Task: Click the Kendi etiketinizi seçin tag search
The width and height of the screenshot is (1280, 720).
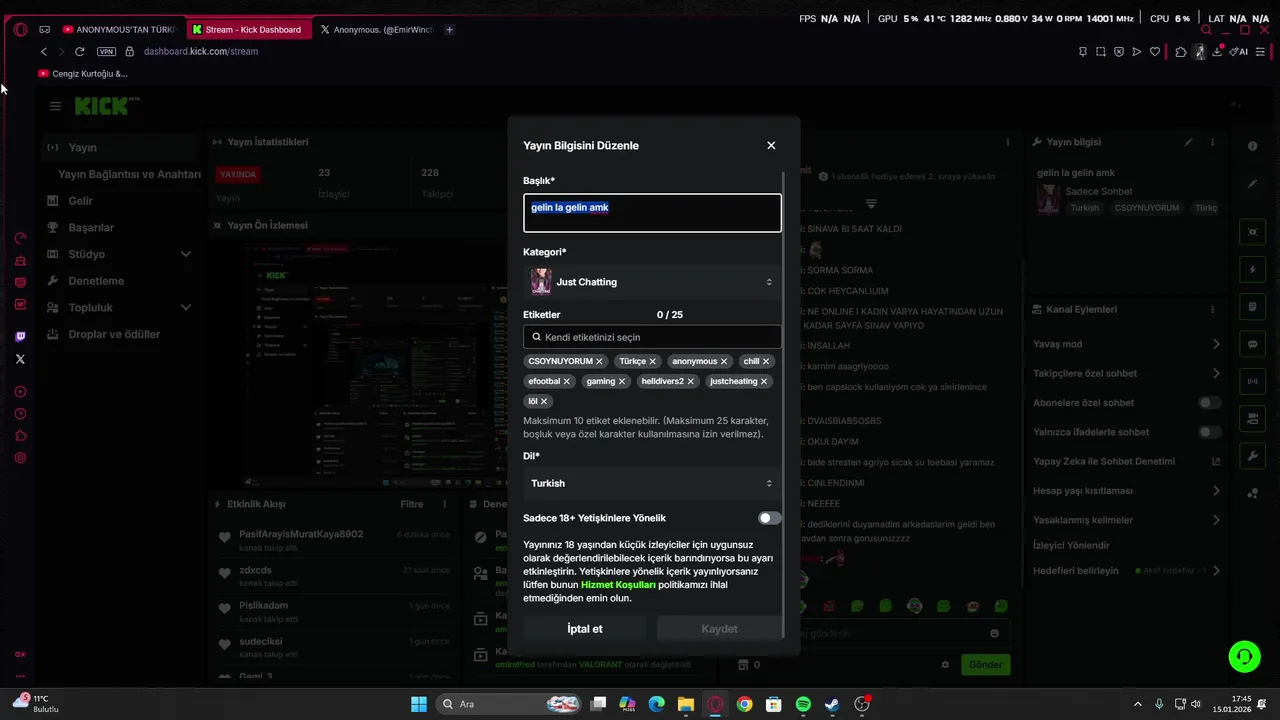Action: pyautogui.click(x=652, y=337)
